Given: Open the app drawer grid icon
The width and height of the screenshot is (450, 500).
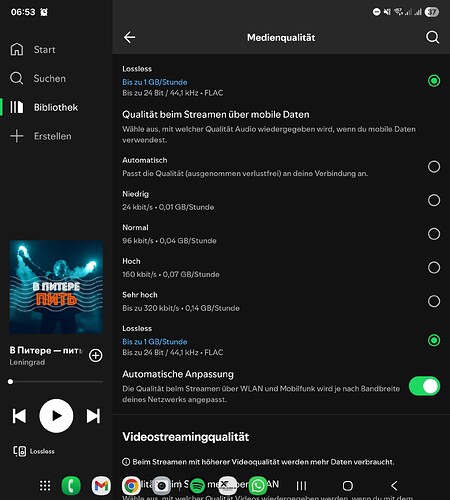Looking at the screenshot, I should (x=45, y=486).
